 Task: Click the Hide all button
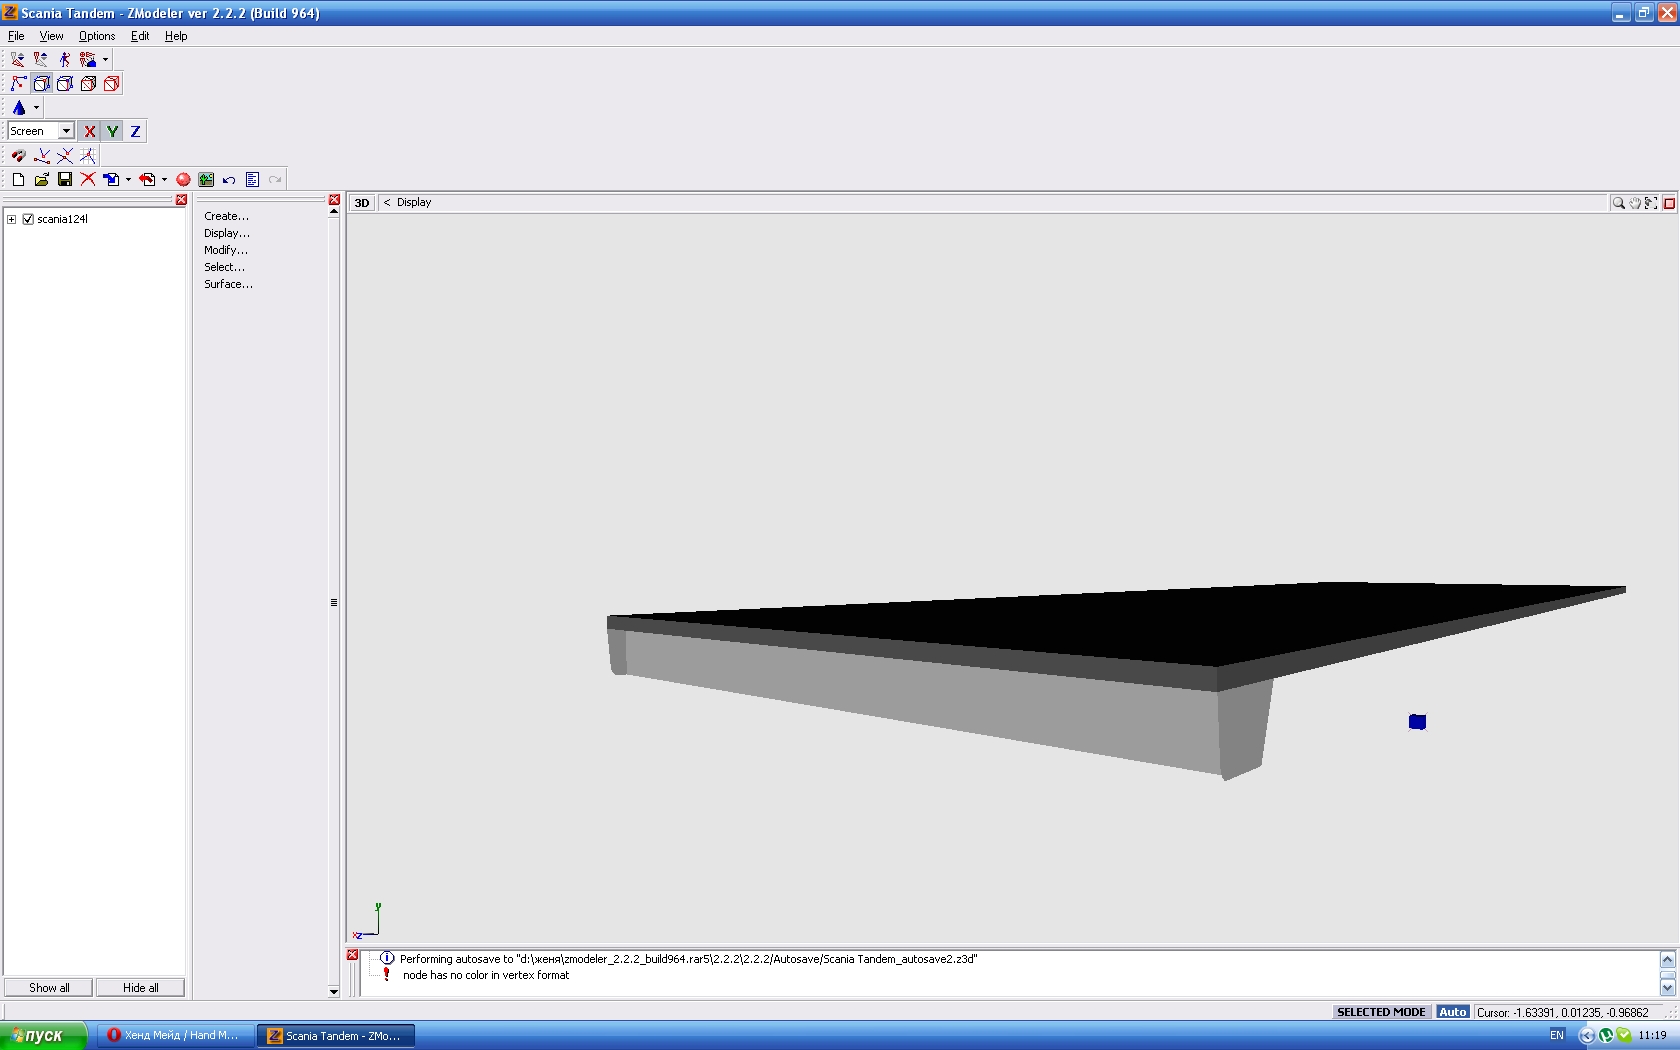140,988
